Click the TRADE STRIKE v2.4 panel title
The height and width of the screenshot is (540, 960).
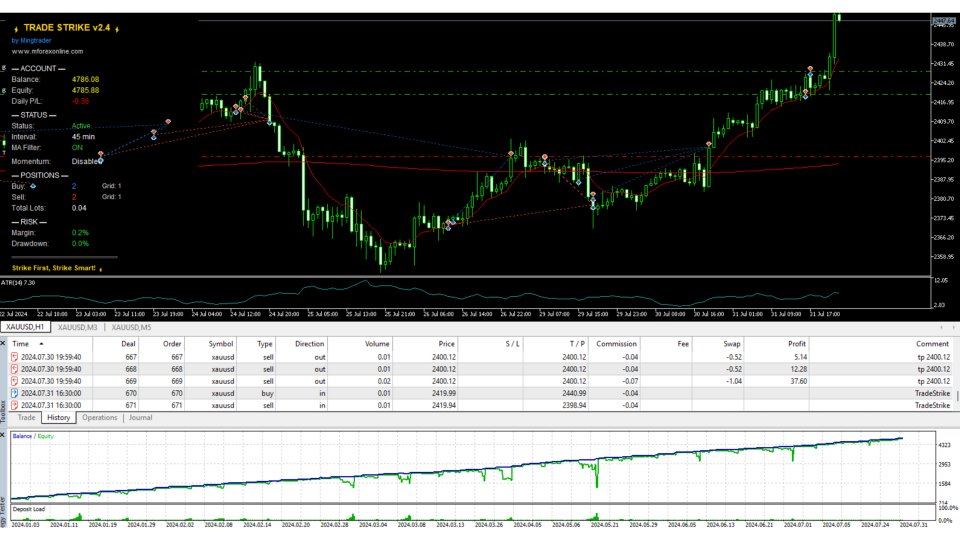67,28
